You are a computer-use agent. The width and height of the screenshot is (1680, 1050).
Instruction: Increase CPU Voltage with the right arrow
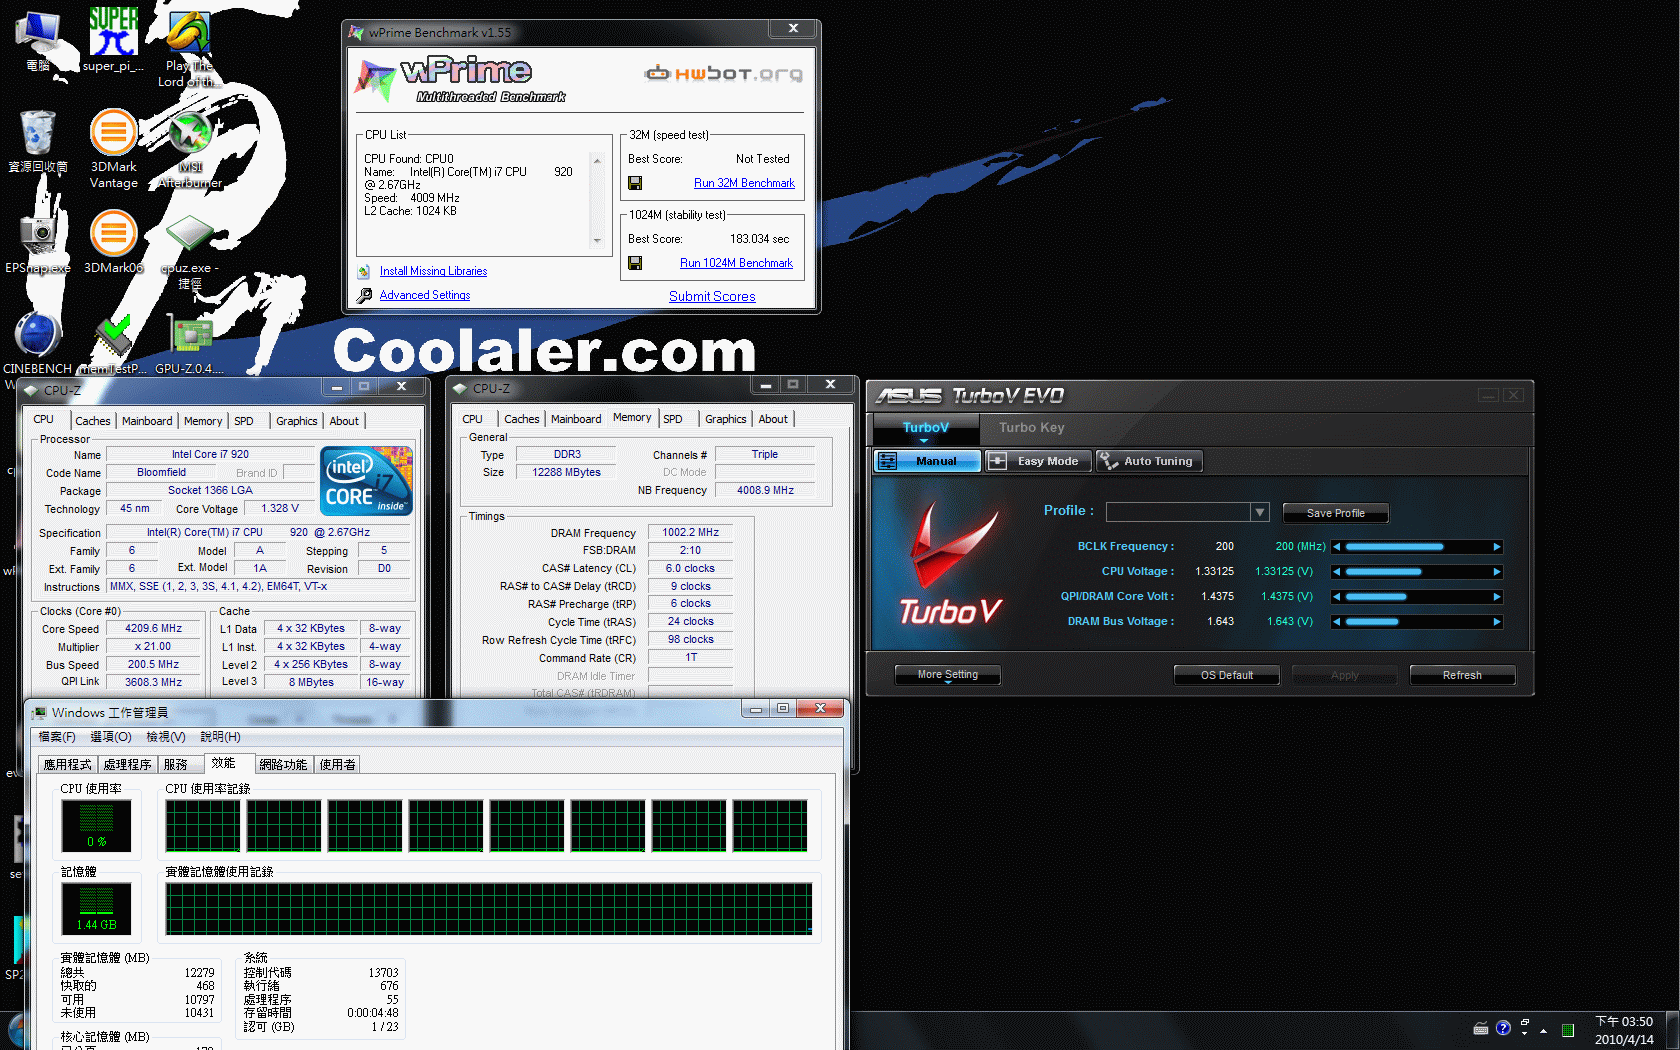click(1497, 572)
